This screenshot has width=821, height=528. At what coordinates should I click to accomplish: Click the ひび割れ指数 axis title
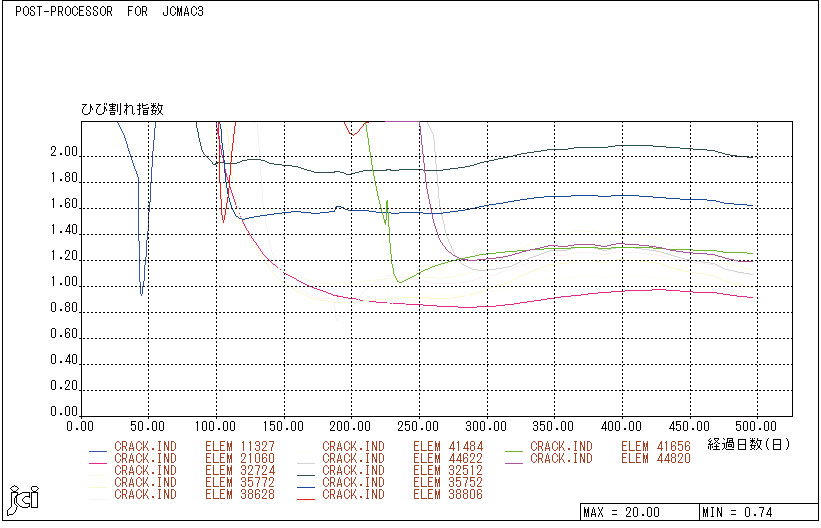[122, 109]
